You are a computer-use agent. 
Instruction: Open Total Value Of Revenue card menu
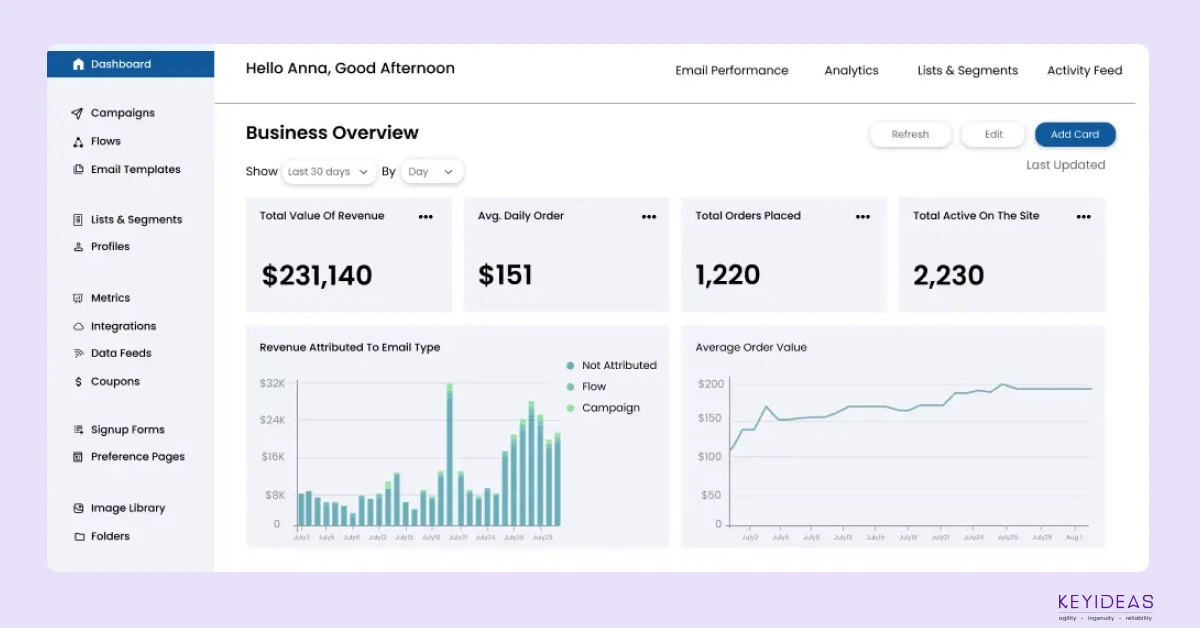click(426, 217)
